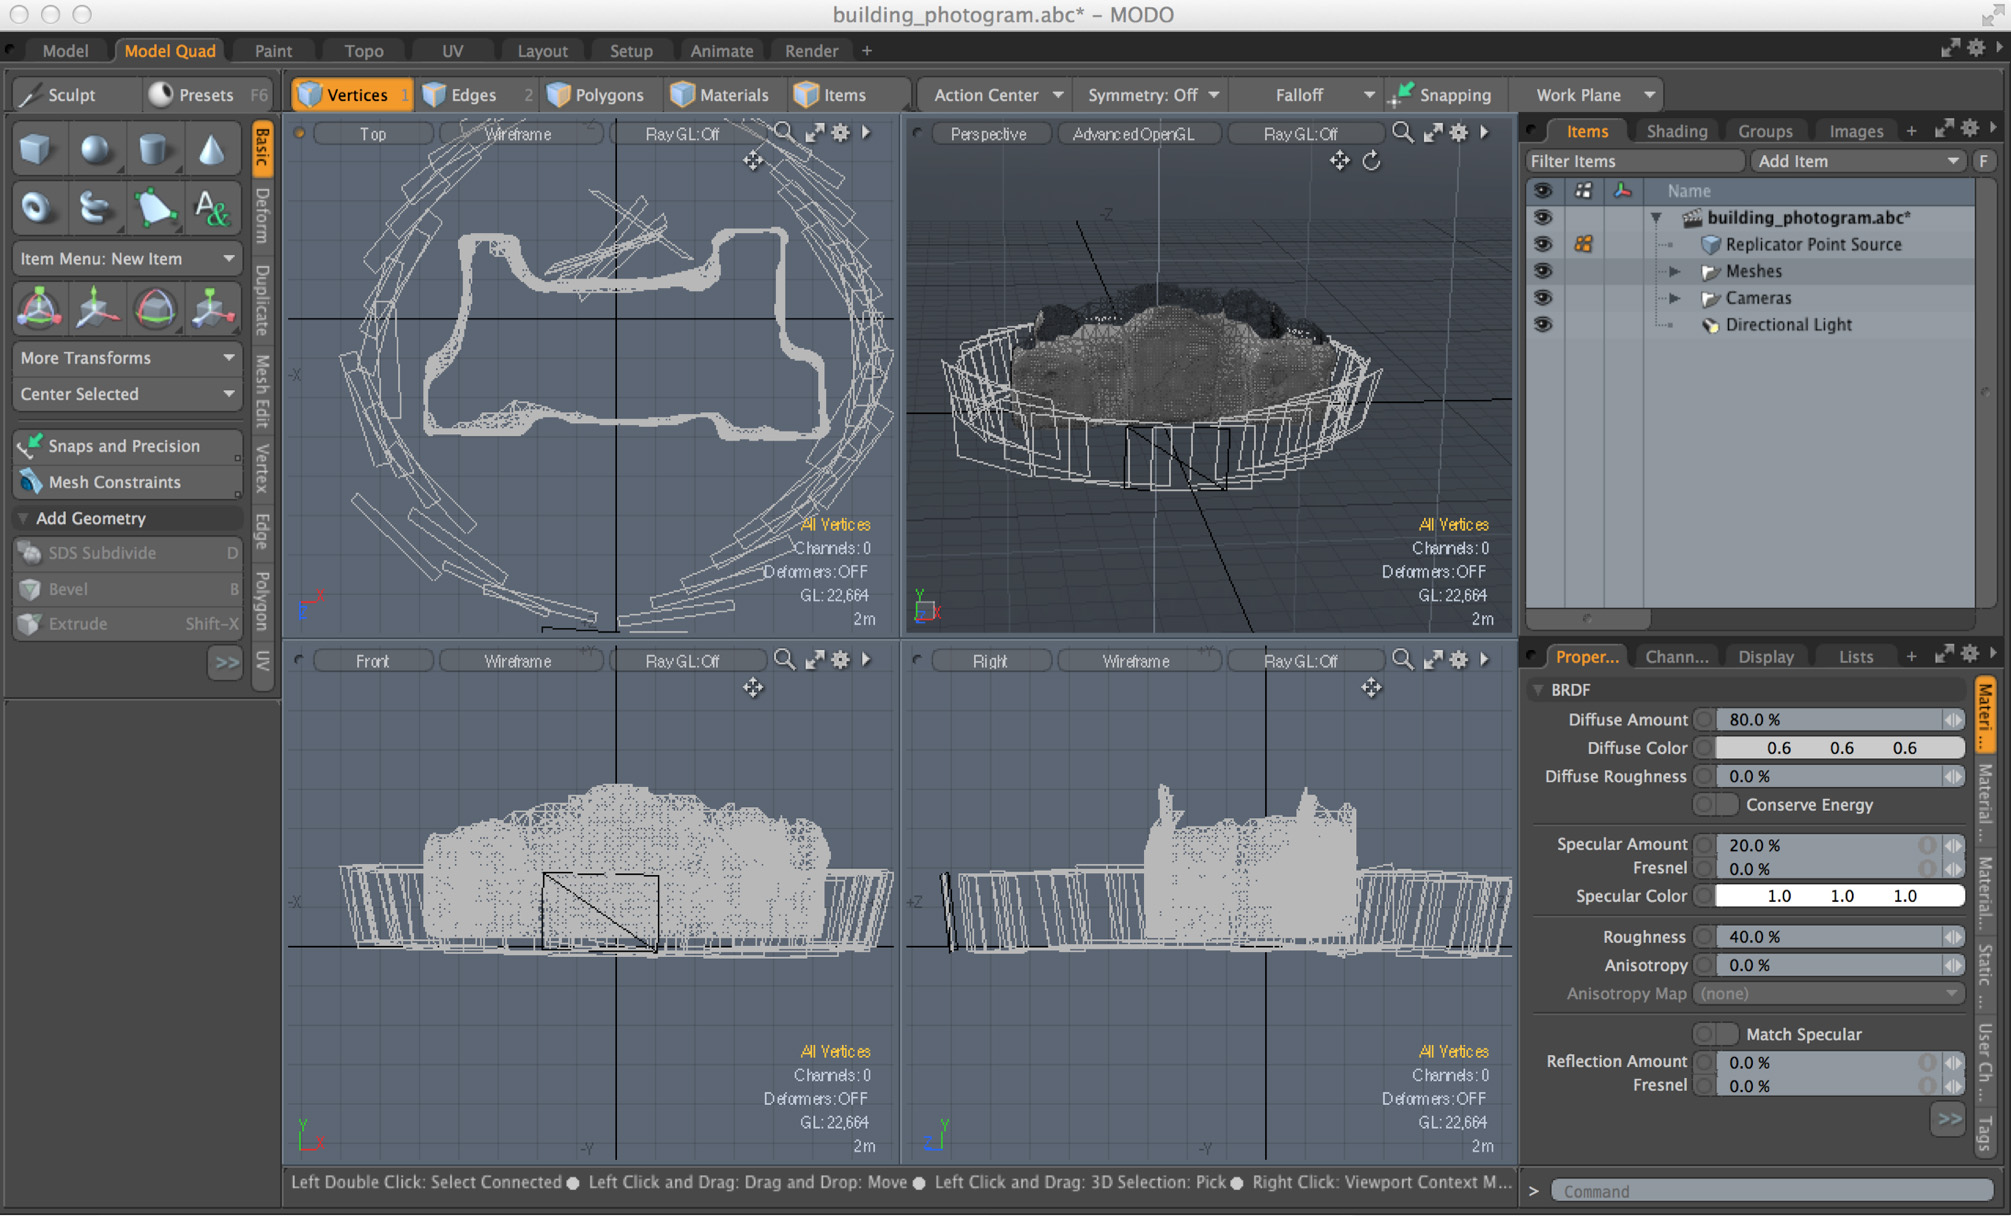
Task: Open Item Menu: New Item dropdown
Action: pos(127,258)
